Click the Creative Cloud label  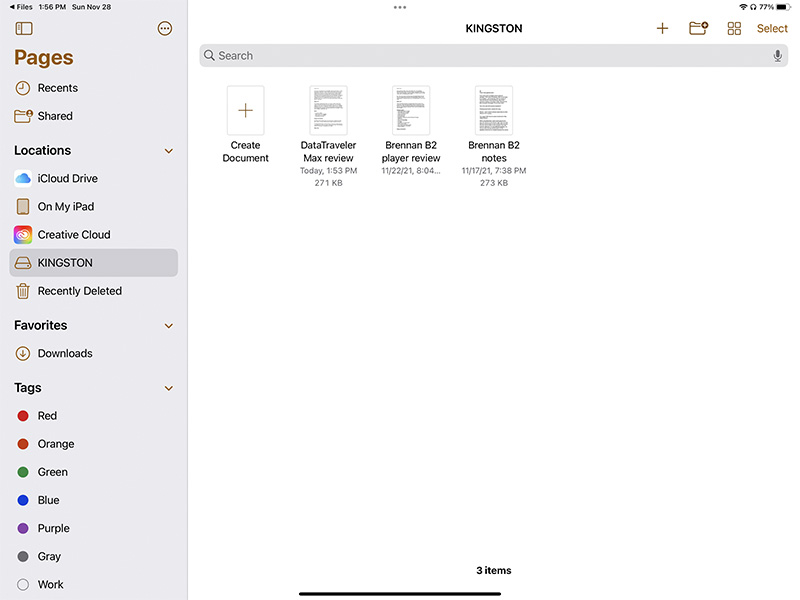point(74,235)
